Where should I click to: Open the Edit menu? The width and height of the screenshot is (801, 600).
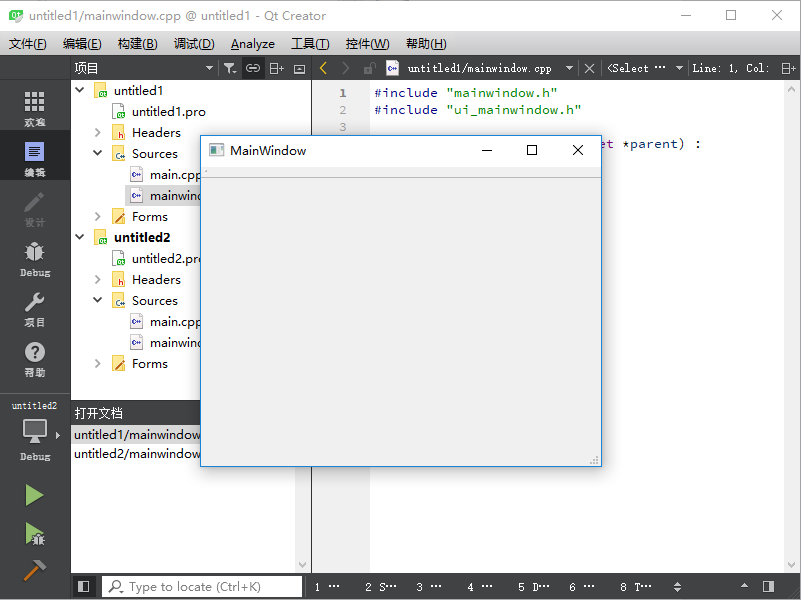(82, 44)
